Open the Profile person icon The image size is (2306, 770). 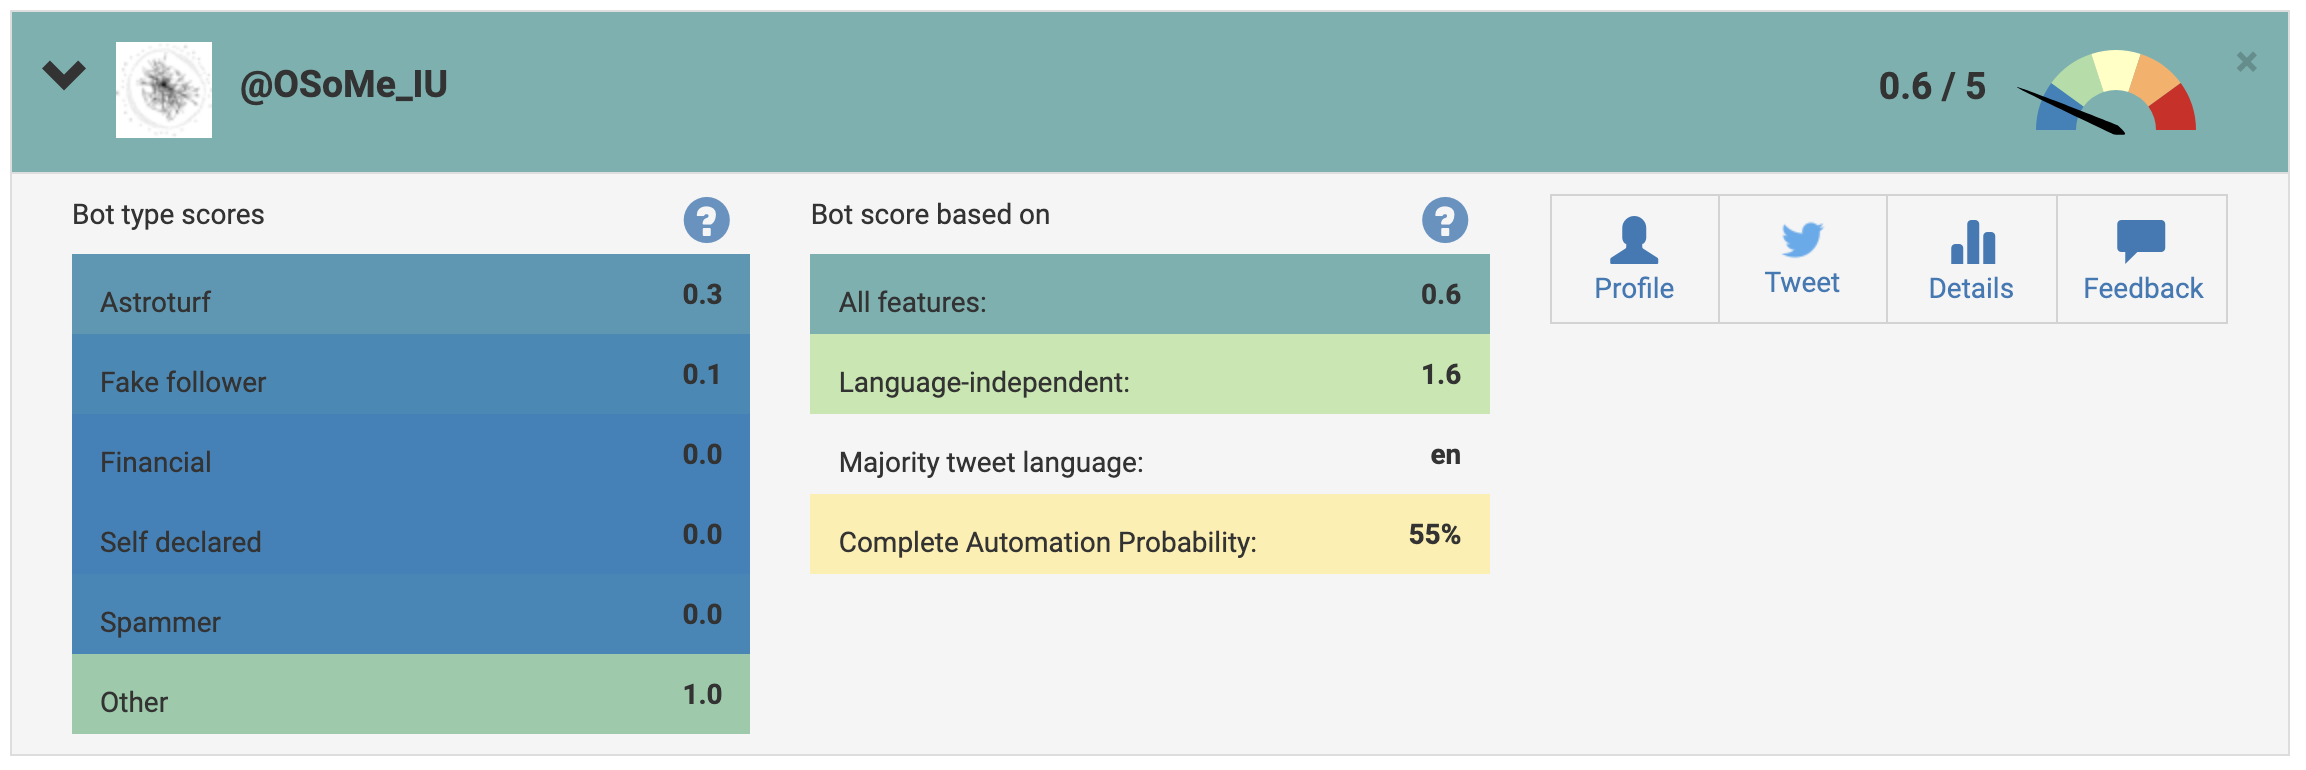(1633, 241)
